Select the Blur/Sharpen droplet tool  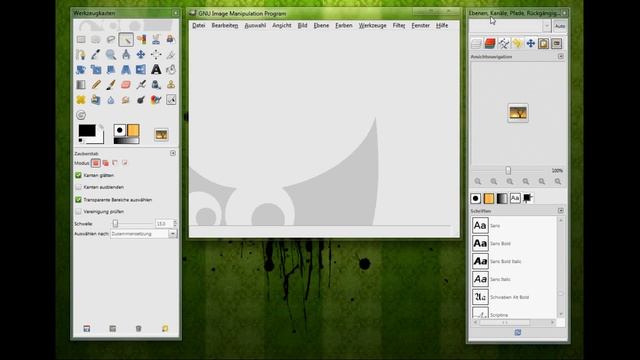(111, 100)
